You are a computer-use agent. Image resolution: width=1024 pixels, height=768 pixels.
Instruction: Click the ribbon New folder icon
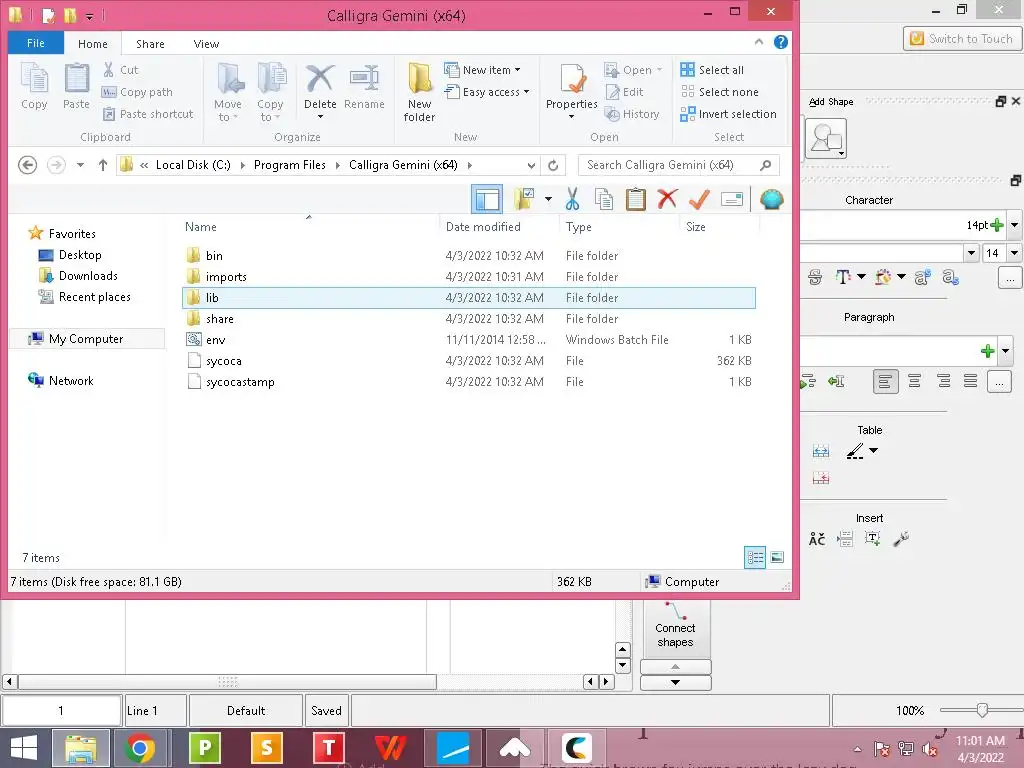pyautogui.click(x=419, y=79)
